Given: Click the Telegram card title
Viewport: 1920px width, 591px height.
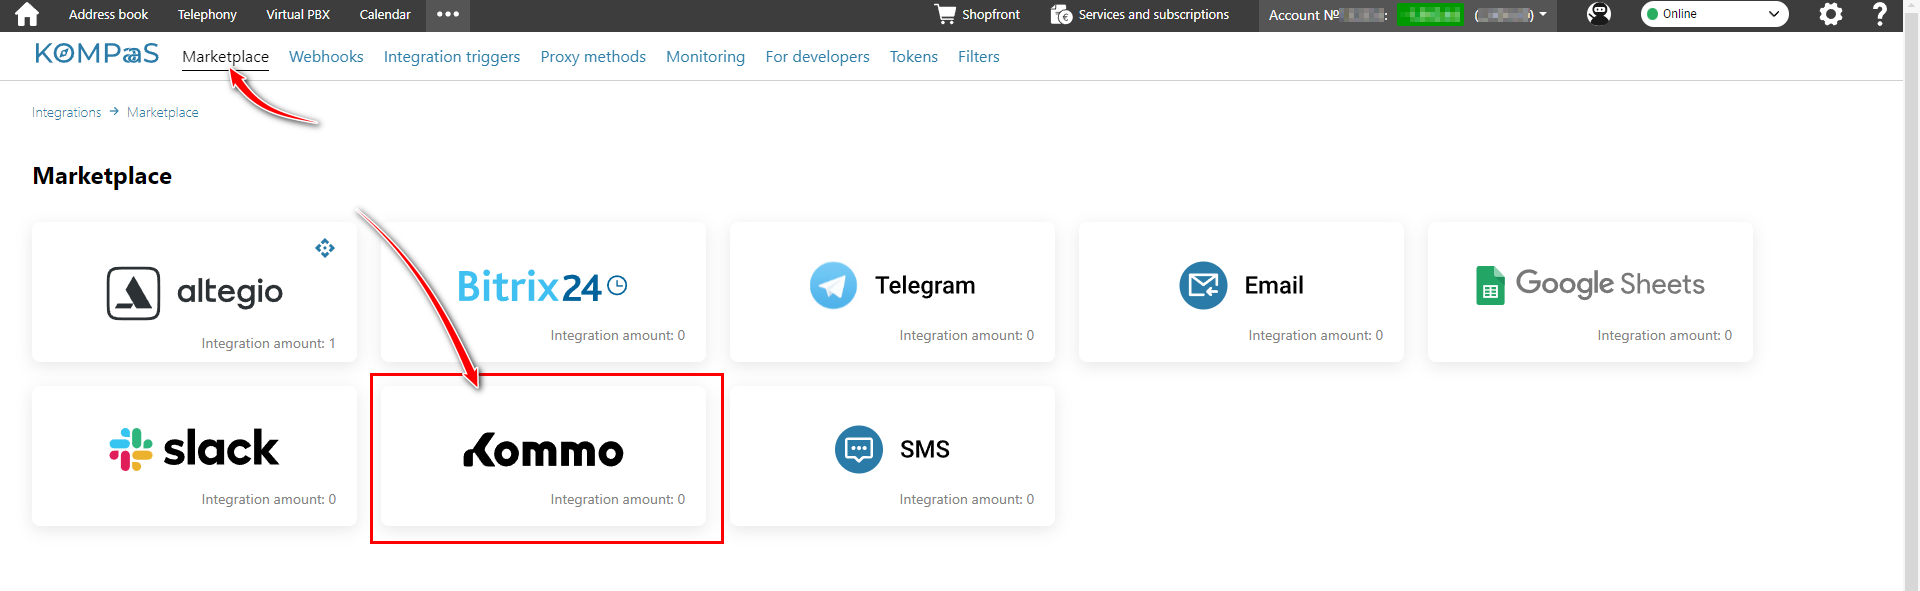Looking at the screenshot, I should (925, 285).
